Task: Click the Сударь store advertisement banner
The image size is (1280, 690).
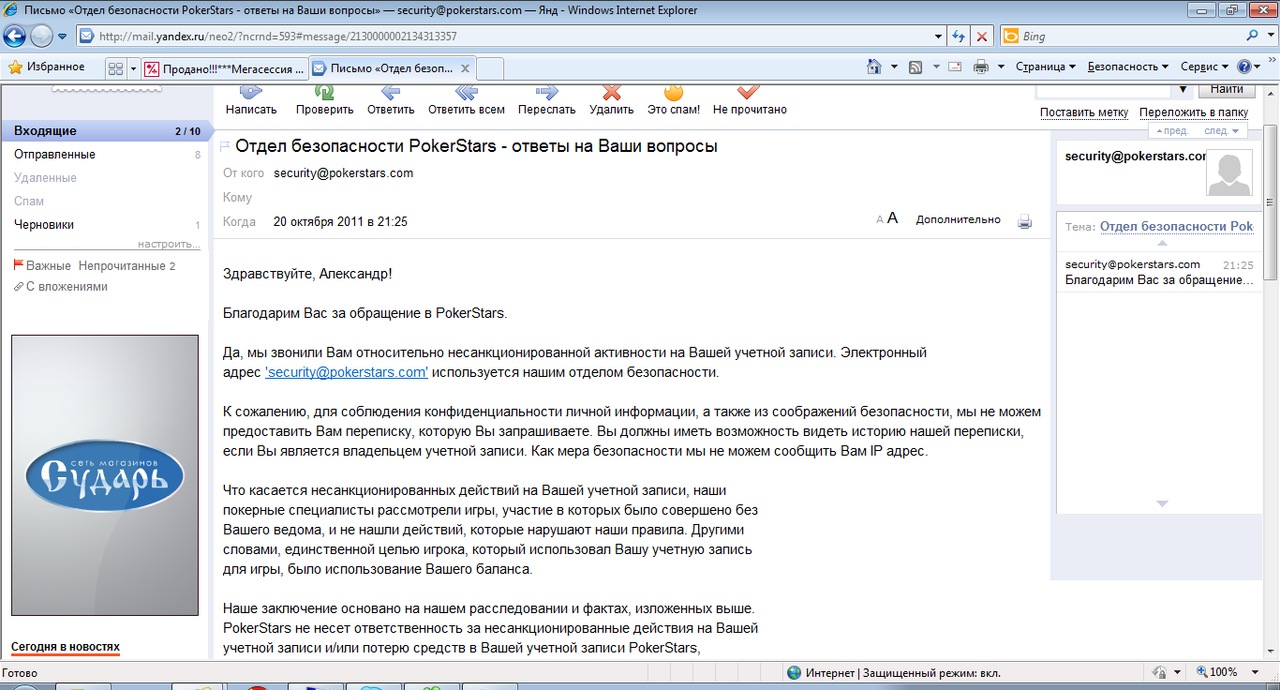Action: click(x=105, y=475)
